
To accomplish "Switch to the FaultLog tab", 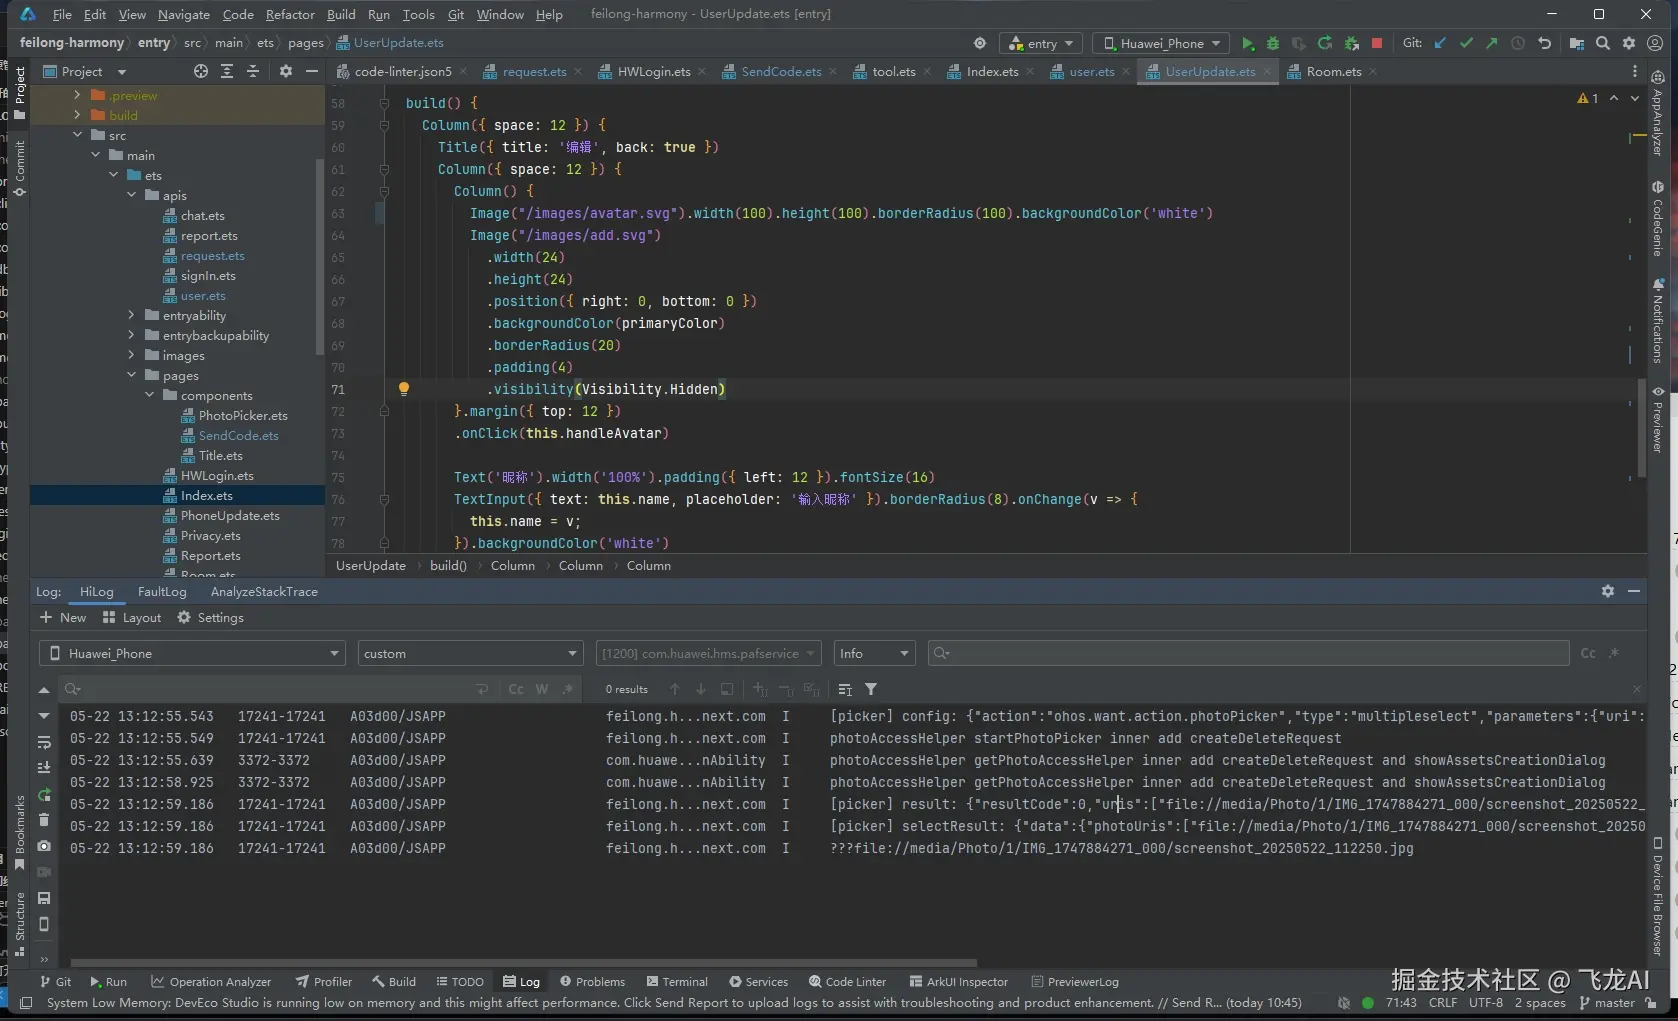I will pos(162,592).
